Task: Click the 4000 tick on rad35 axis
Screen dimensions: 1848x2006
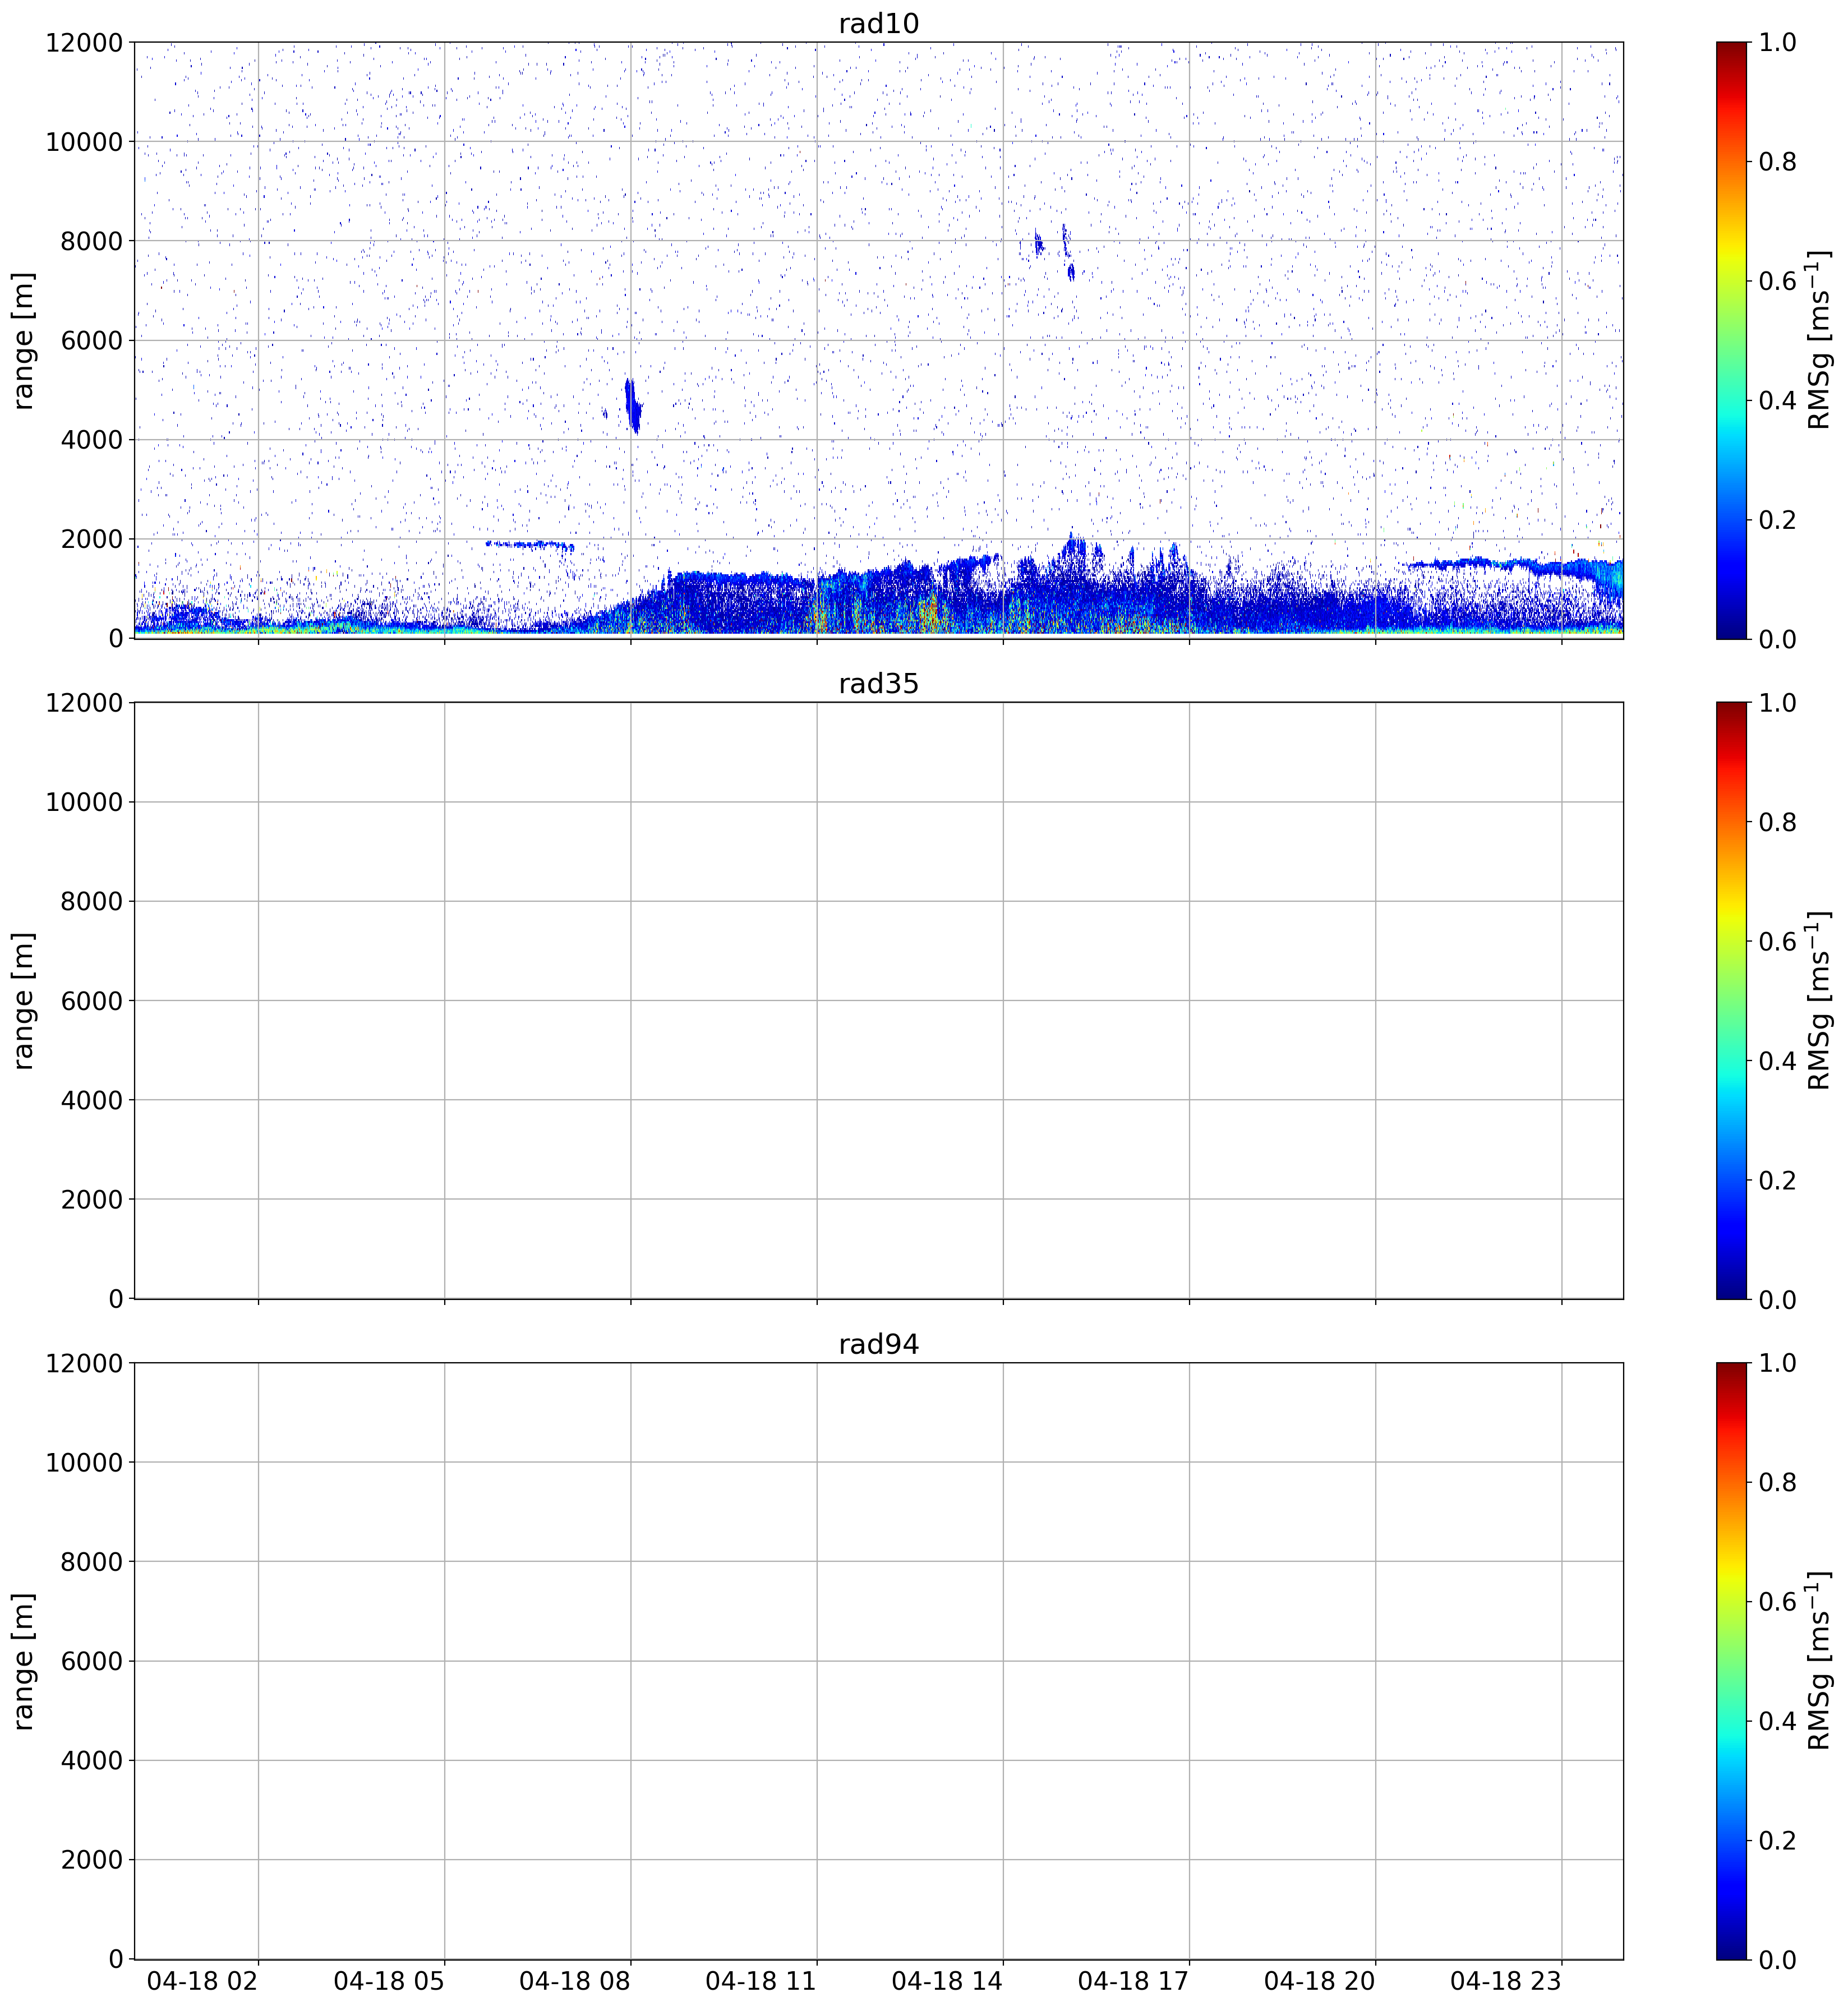Action: tap(92, 1100)
